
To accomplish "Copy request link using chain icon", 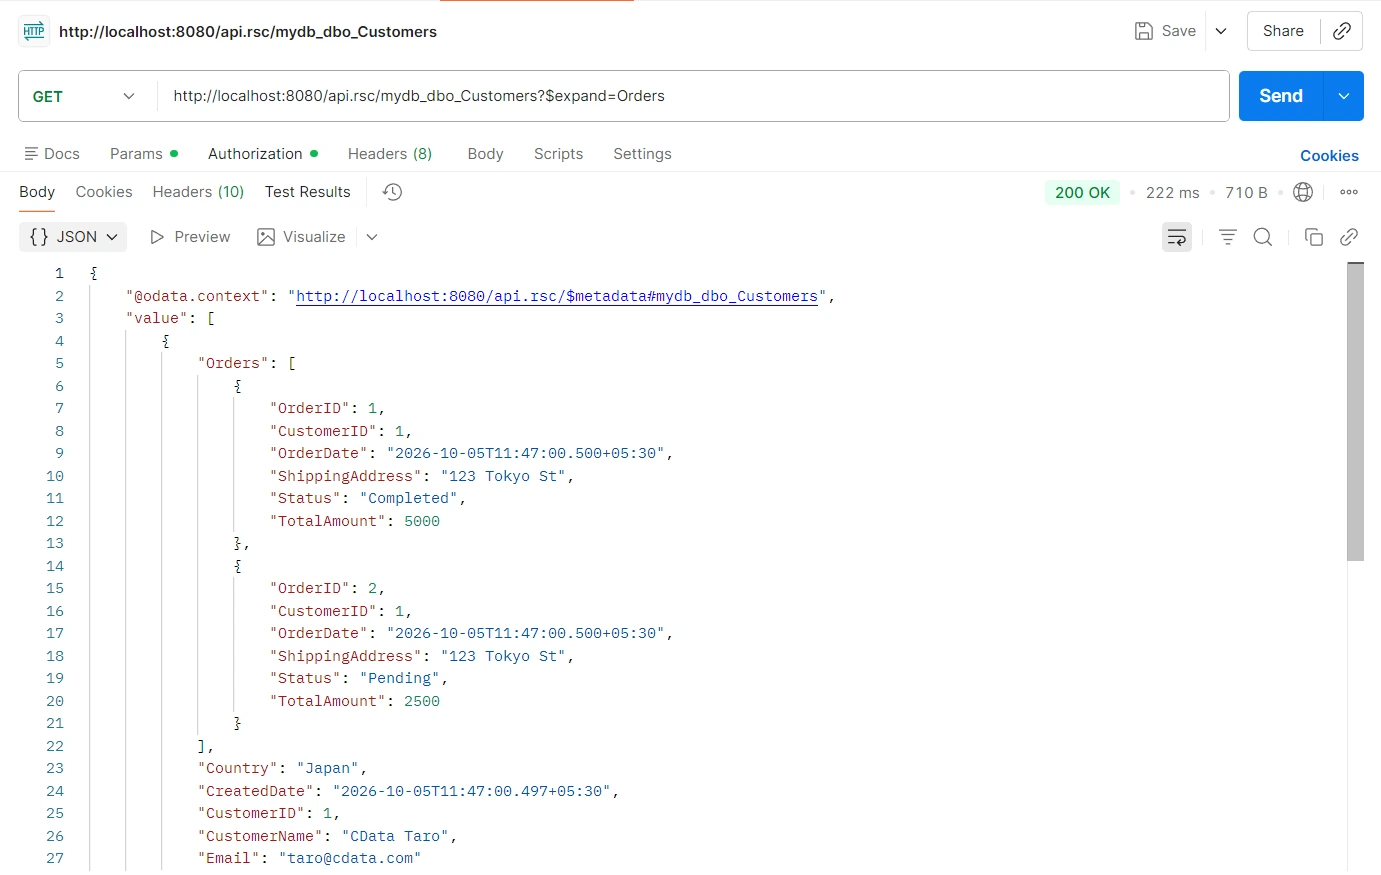I will (1342, 31).
